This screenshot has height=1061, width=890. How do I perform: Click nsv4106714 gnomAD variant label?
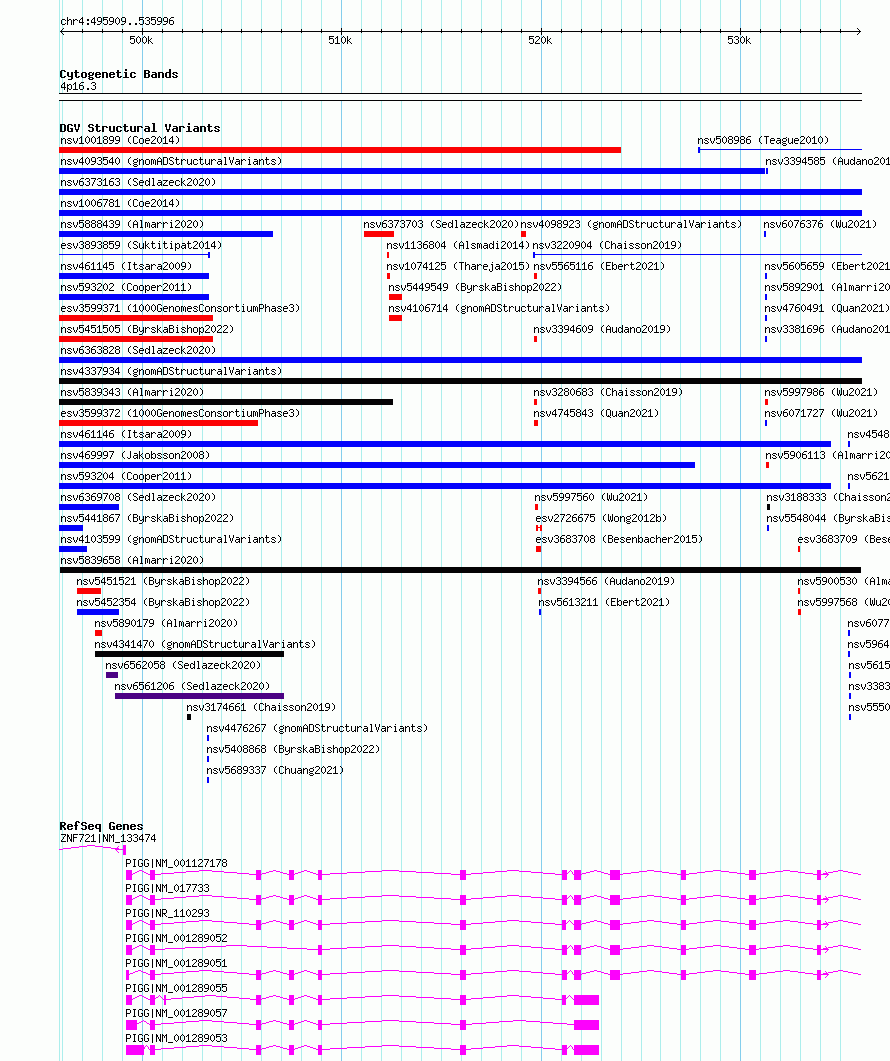pos(499,308)
